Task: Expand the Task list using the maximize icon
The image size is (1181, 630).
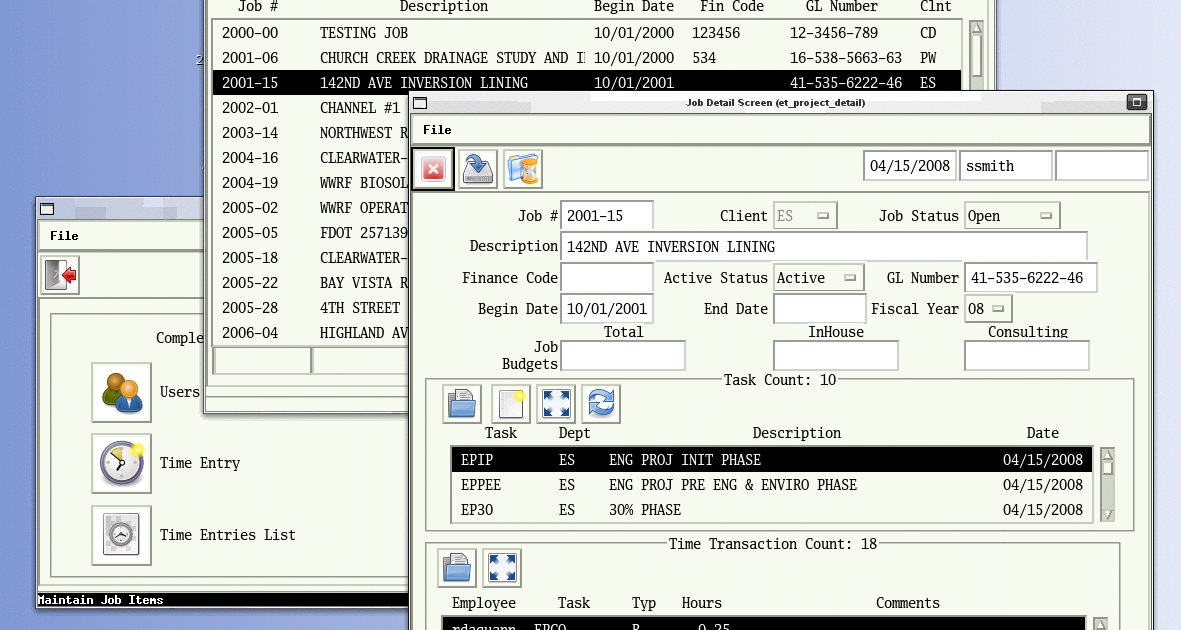Action: click(556, 403)
